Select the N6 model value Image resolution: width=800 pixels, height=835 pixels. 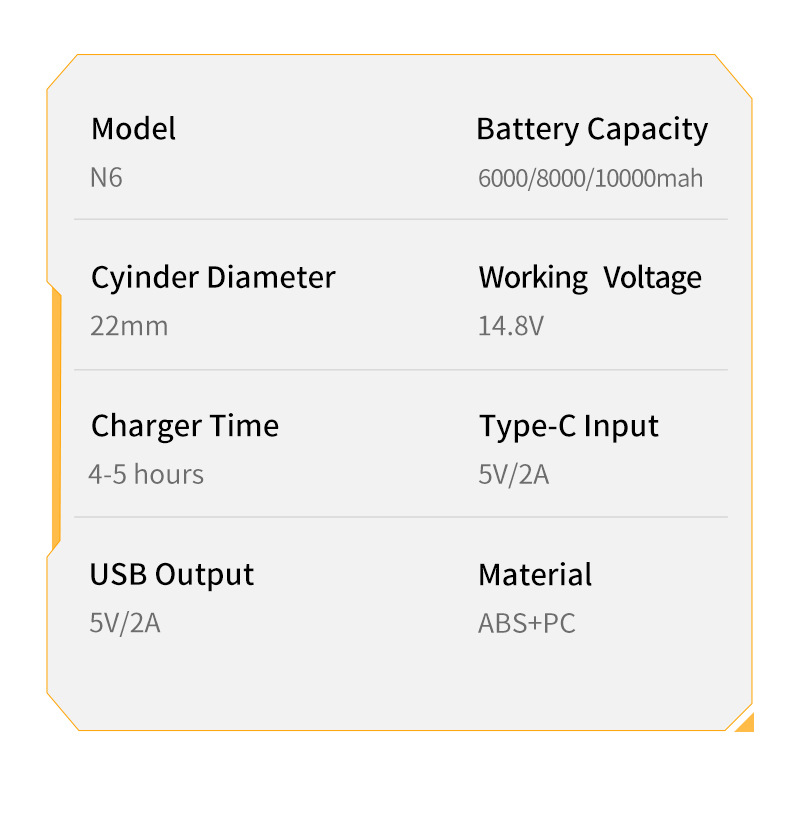click(106, 178)
